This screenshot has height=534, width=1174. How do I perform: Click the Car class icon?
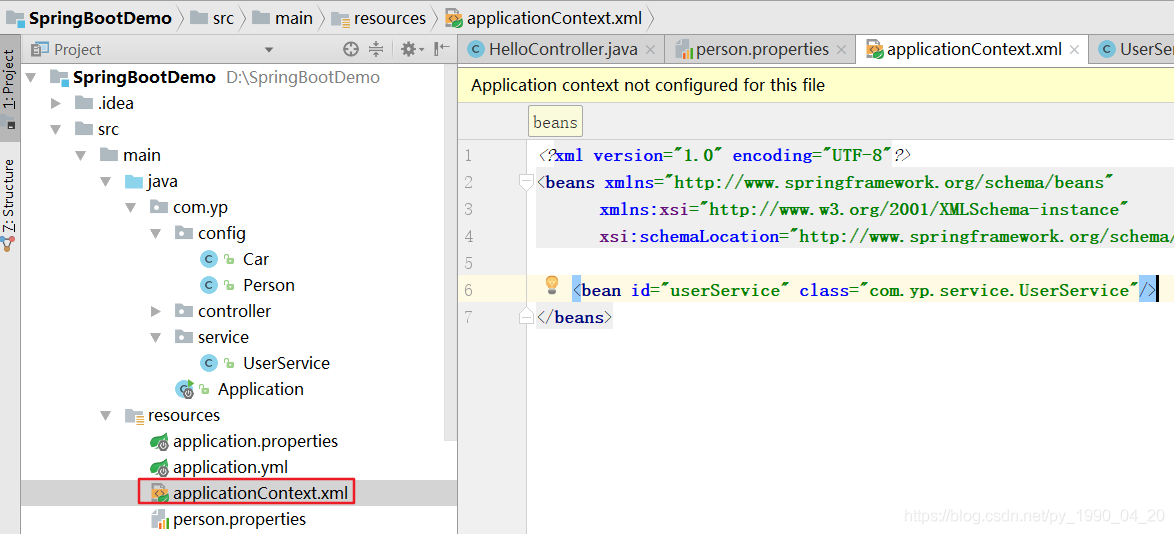209,259
